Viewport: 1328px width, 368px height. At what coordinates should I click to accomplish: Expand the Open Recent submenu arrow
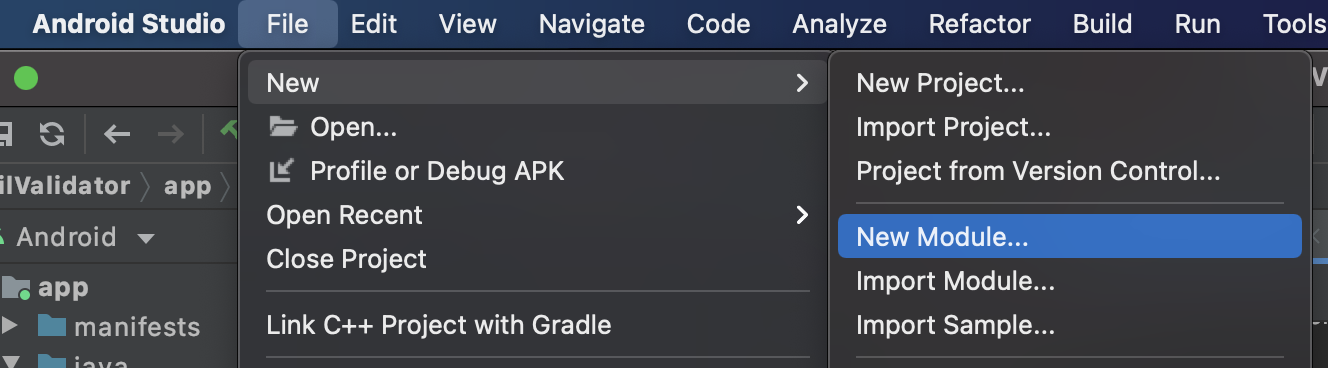801,214
